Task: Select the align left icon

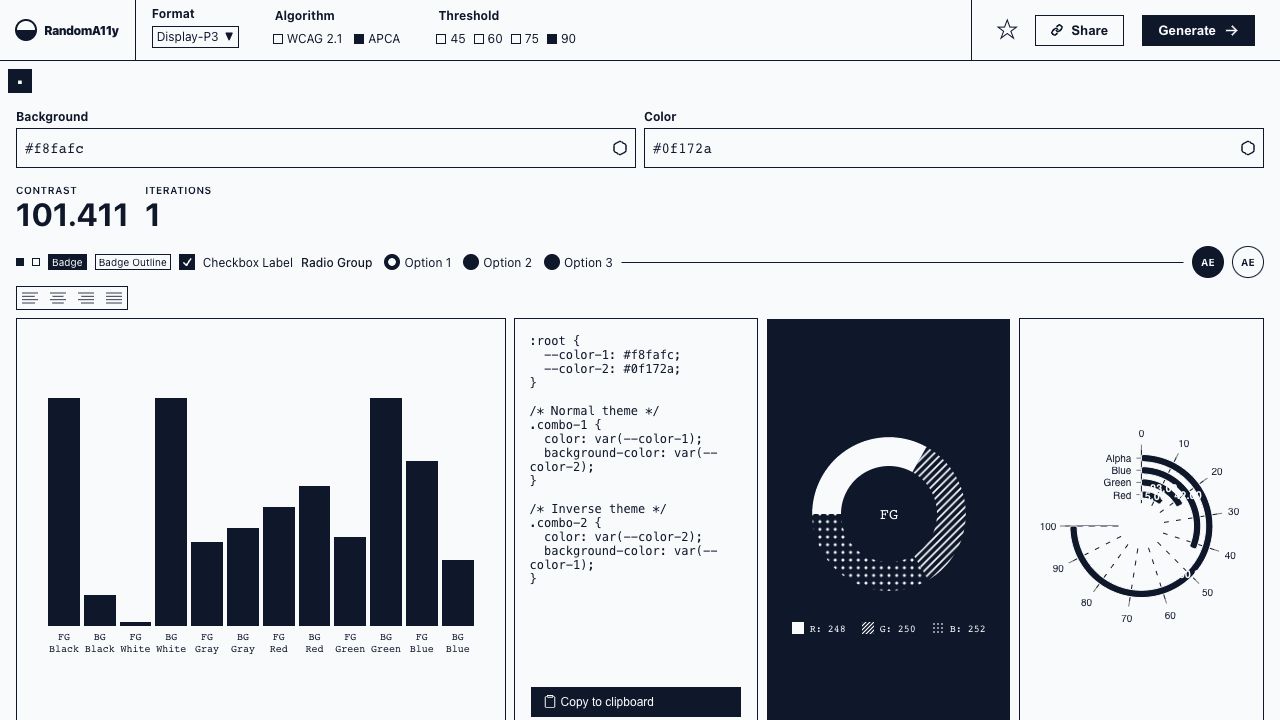Action: (31, 298)
